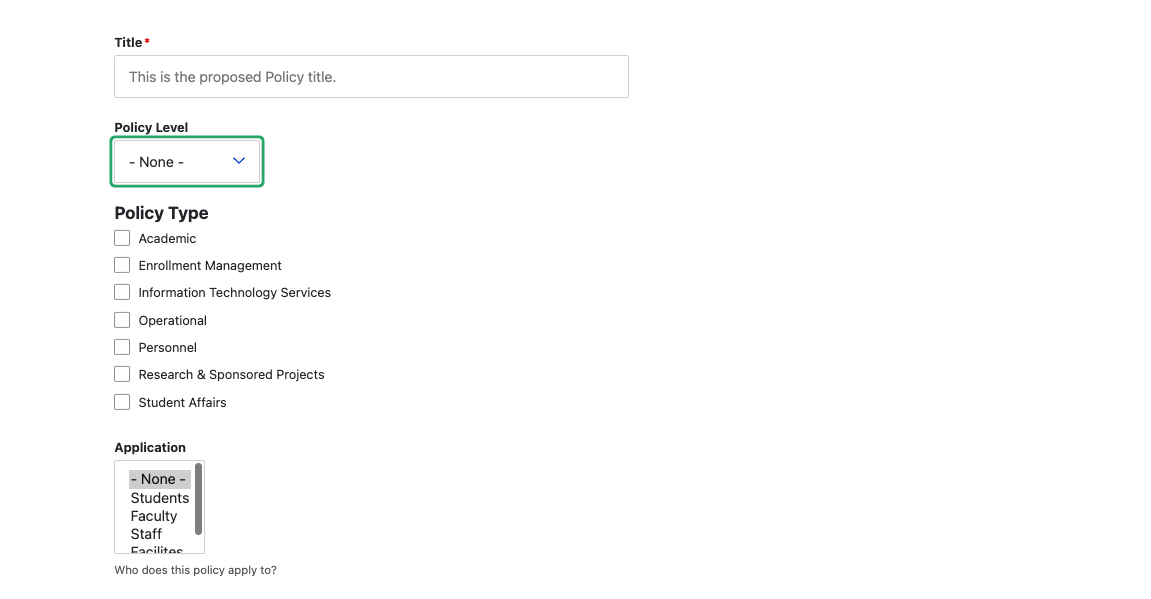The width and height of the screenshot is (1151, 599).
Task: Click the Application list scrollbar
Action: (198, 499)
